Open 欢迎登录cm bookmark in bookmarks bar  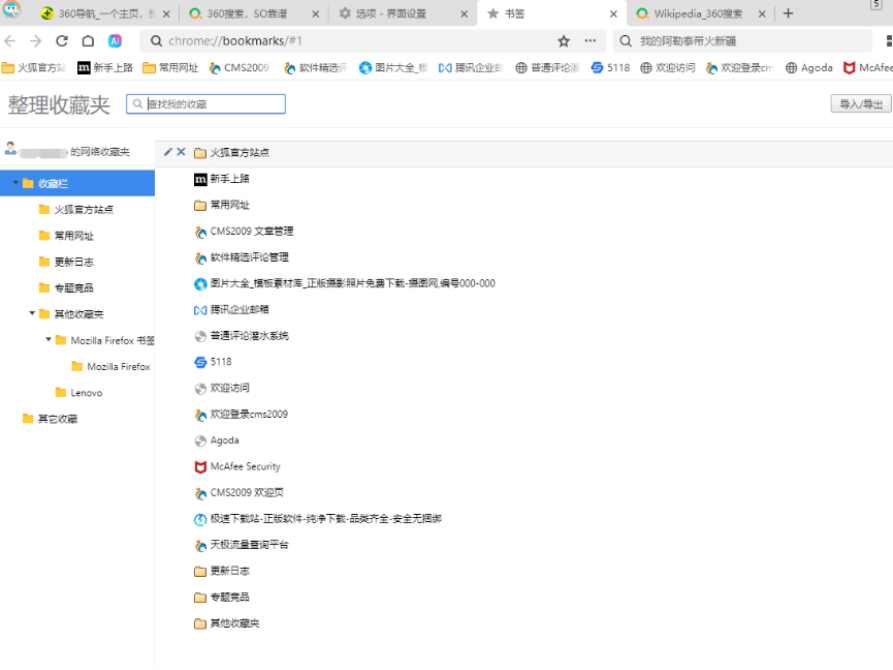tap(739, 68)
